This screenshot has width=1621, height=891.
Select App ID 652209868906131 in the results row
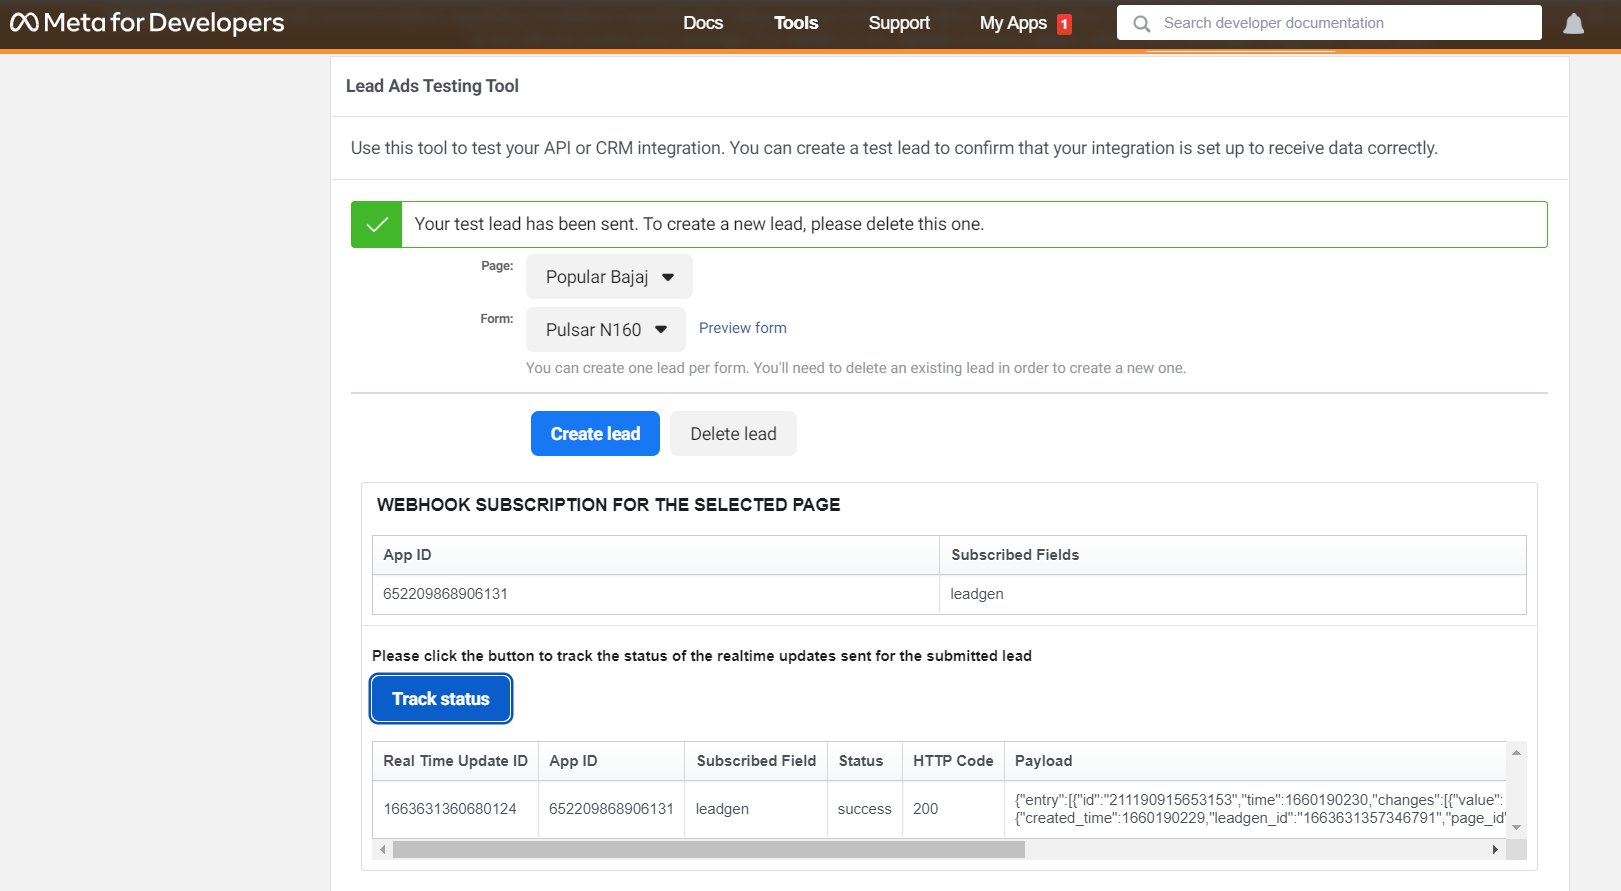(x=611, y=809)
